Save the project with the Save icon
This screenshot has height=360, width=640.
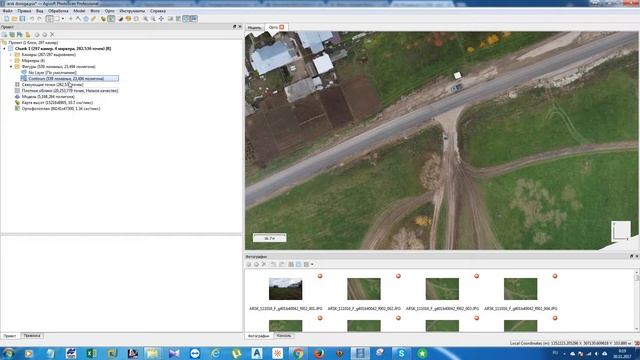click(x=22, y=19)
